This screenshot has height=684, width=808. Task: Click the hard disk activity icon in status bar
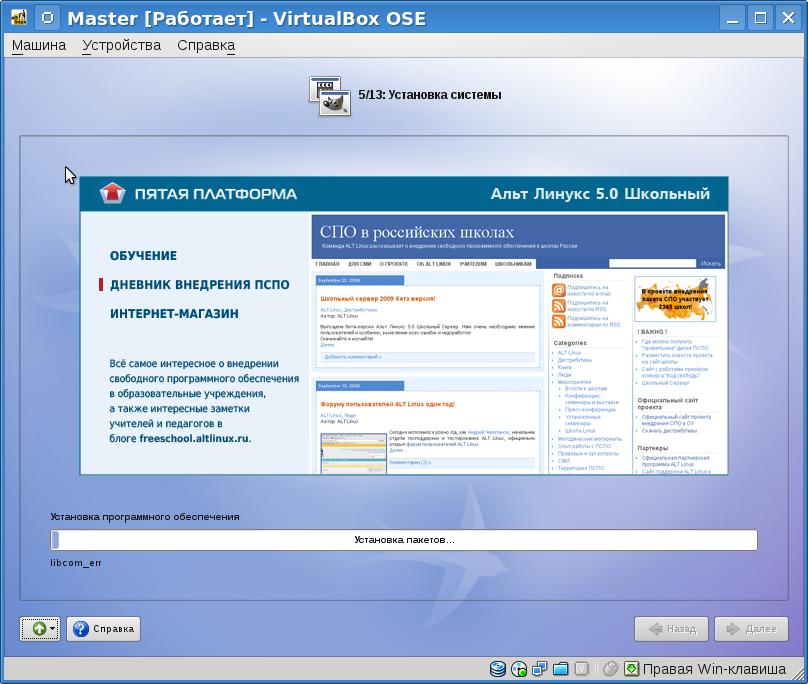(498, 669)
